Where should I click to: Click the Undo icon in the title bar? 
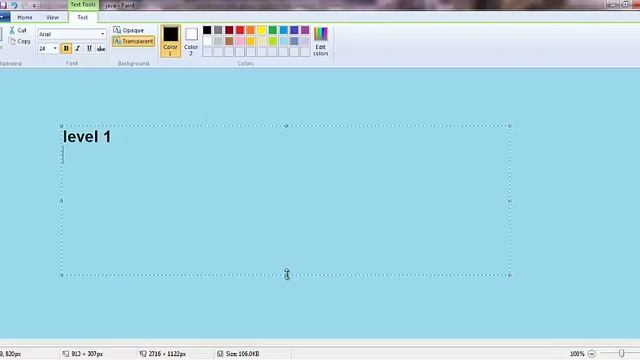coord(14,5)
